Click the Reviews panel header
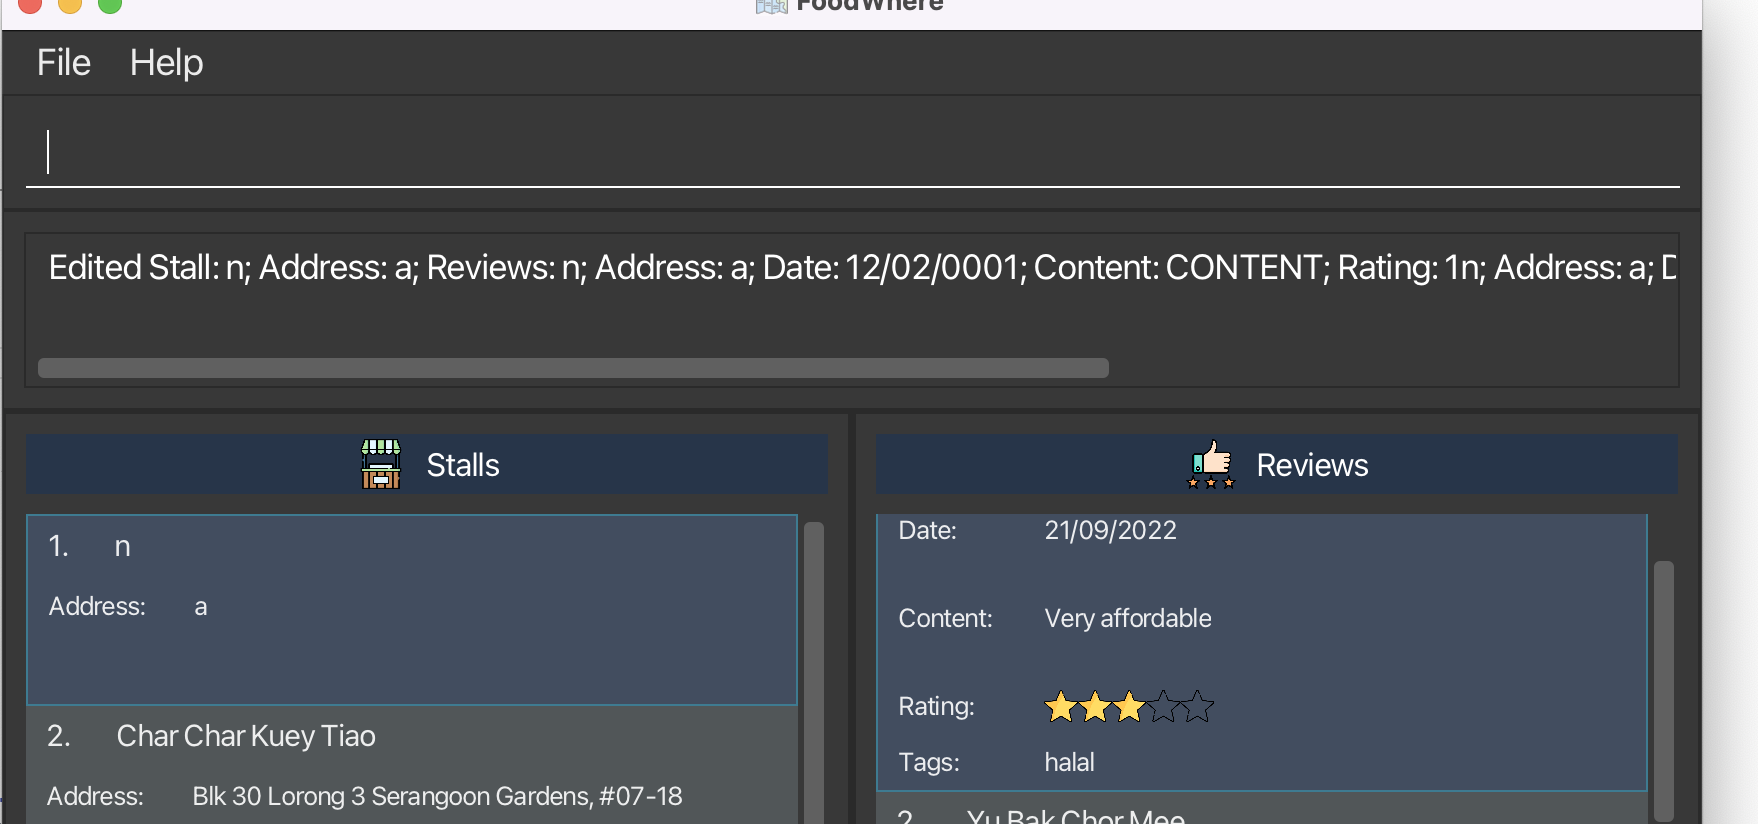 (1277, 464)
